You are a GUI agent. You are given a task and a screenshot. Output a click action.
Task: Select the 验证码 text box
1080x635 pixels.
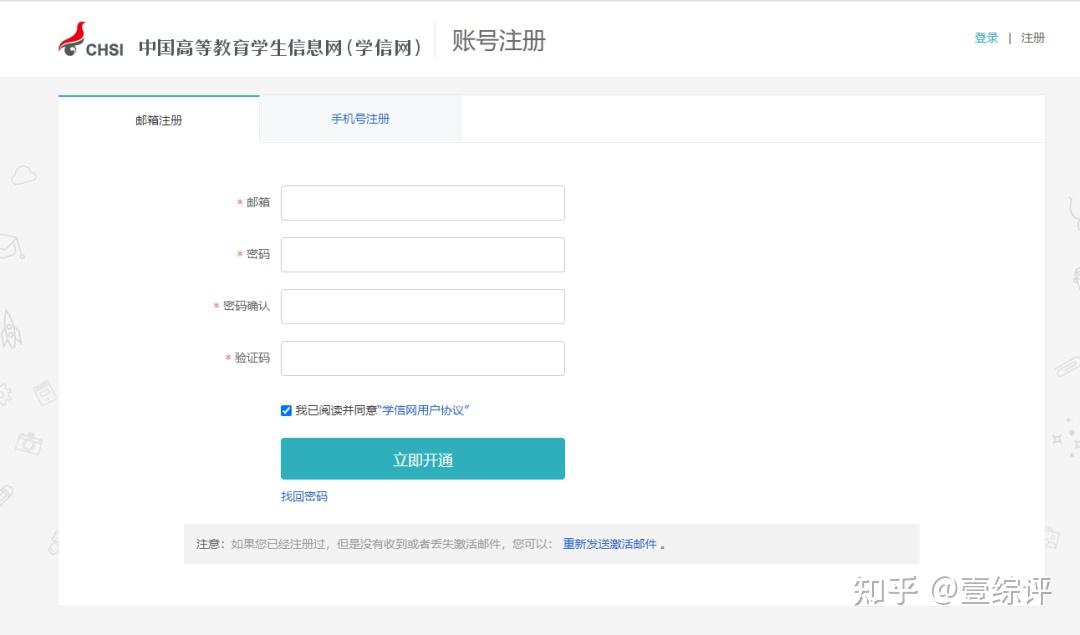tap(422, 359)
